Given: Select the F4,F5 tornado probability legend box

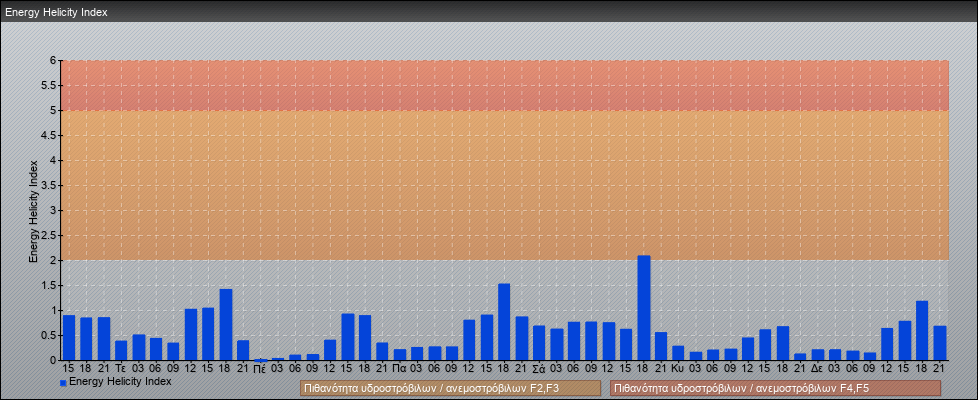Looking at the screenshot, I should click(x=775, y=388).
